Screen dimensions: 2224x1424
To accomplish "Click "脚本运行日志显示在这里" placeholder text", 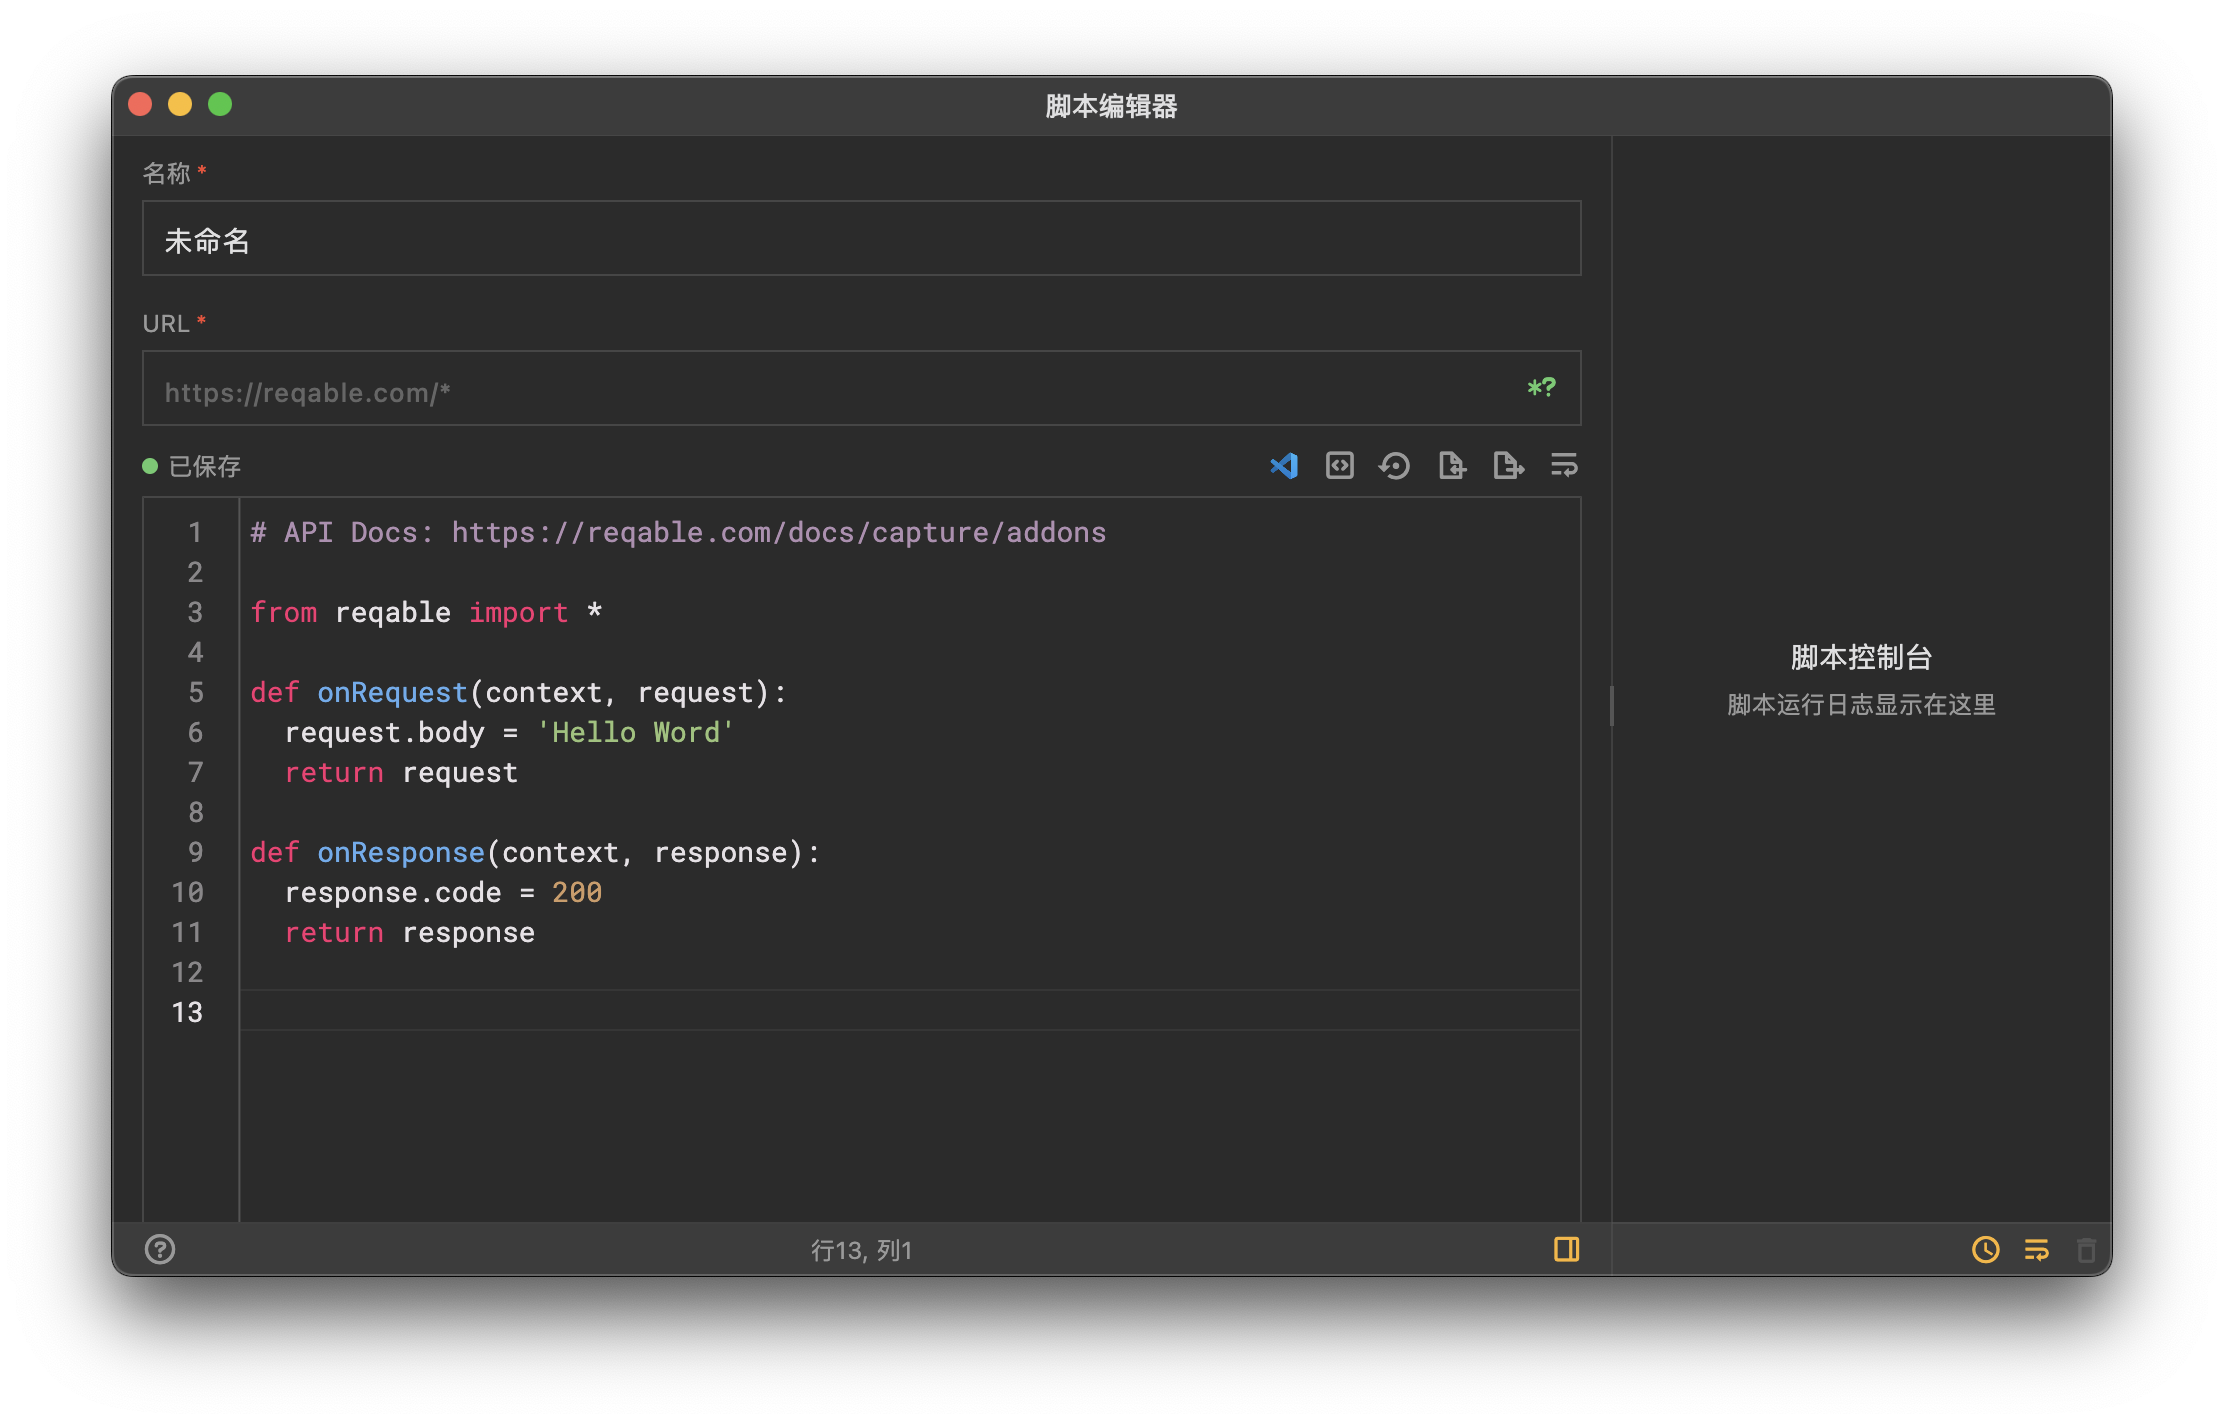I will (1861, 705).
